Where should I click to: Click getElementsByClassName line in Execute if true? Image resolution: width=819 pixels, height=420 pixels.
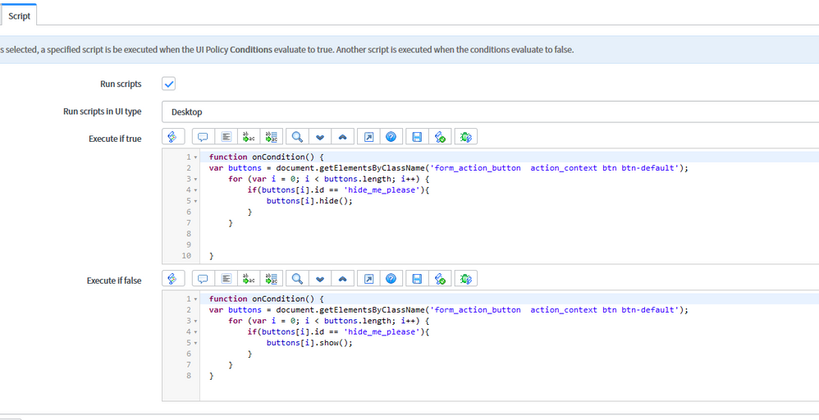pos(449,168)
